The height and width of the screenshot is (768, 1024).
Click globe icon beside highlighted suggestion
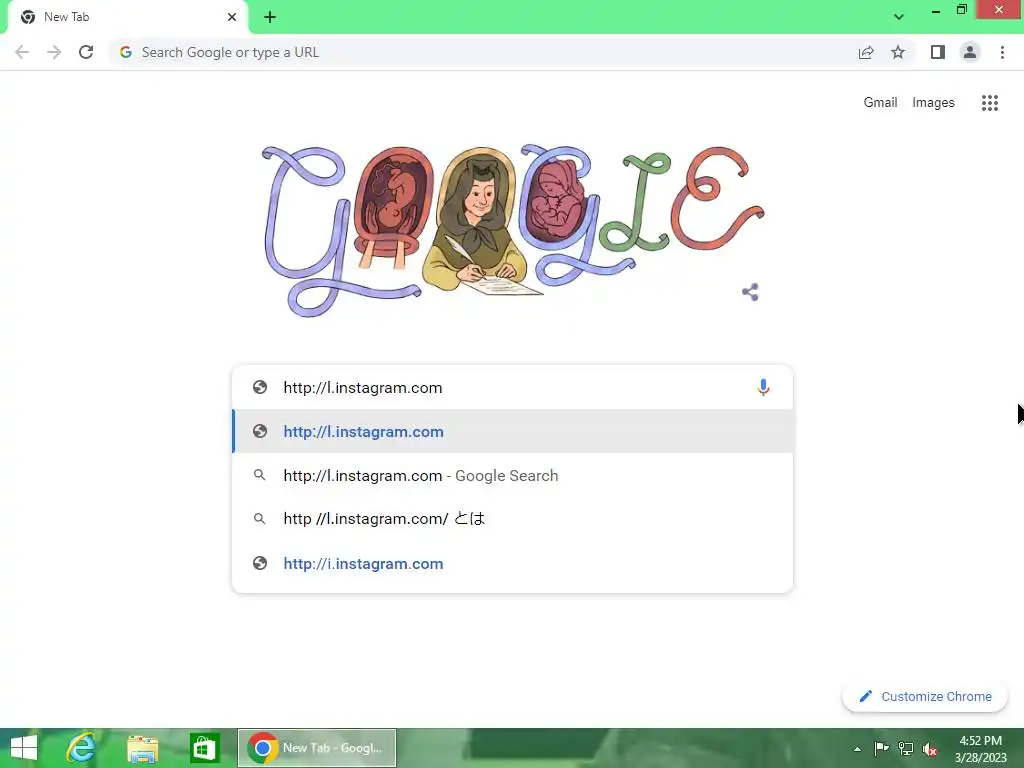pos(260,431)
